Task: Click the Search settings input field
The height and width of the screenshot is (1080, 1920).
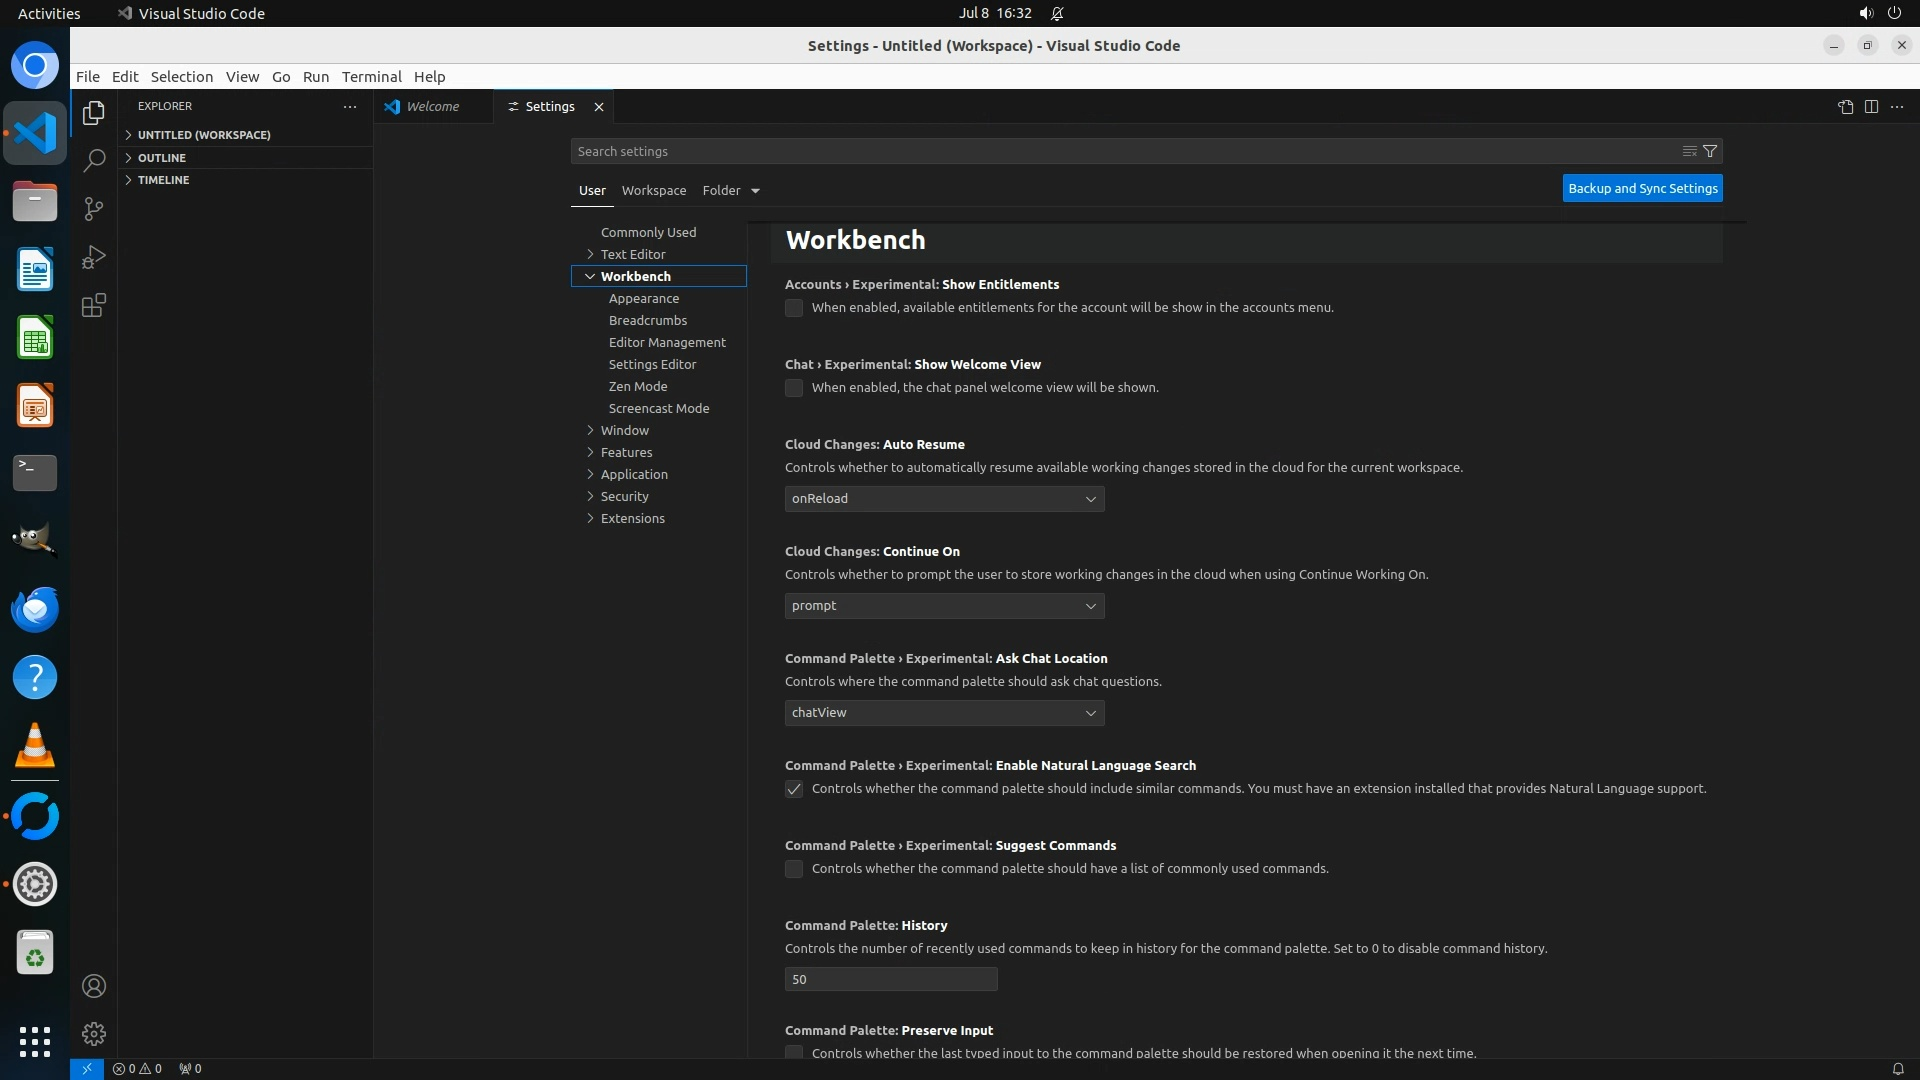Action: pos(1120,151)
